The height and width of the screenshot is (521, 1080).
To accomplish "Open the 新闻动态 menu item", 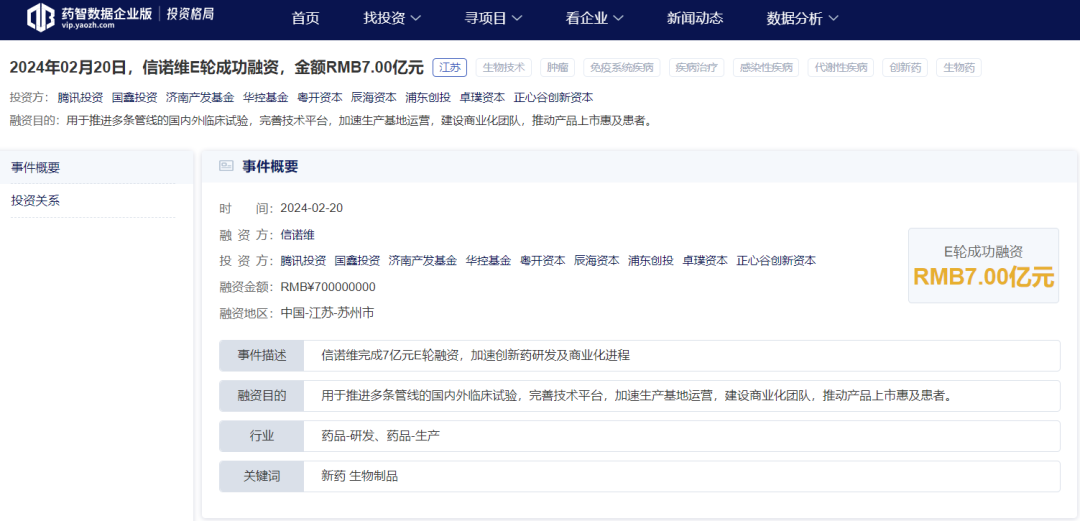I will [695, 19].
